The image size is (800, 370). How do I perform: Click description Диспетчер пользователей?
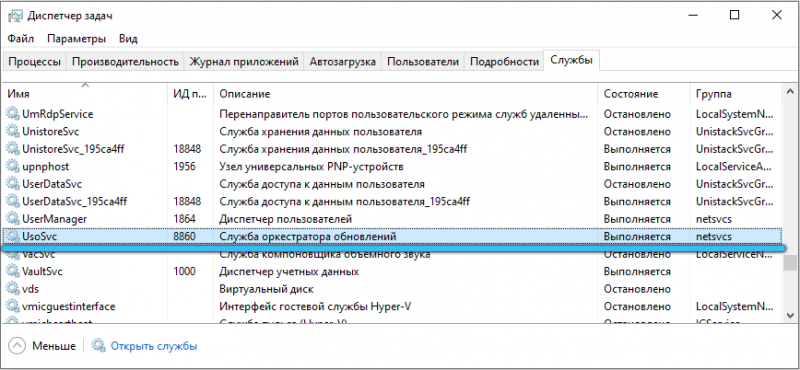click(x=286, y=219)
